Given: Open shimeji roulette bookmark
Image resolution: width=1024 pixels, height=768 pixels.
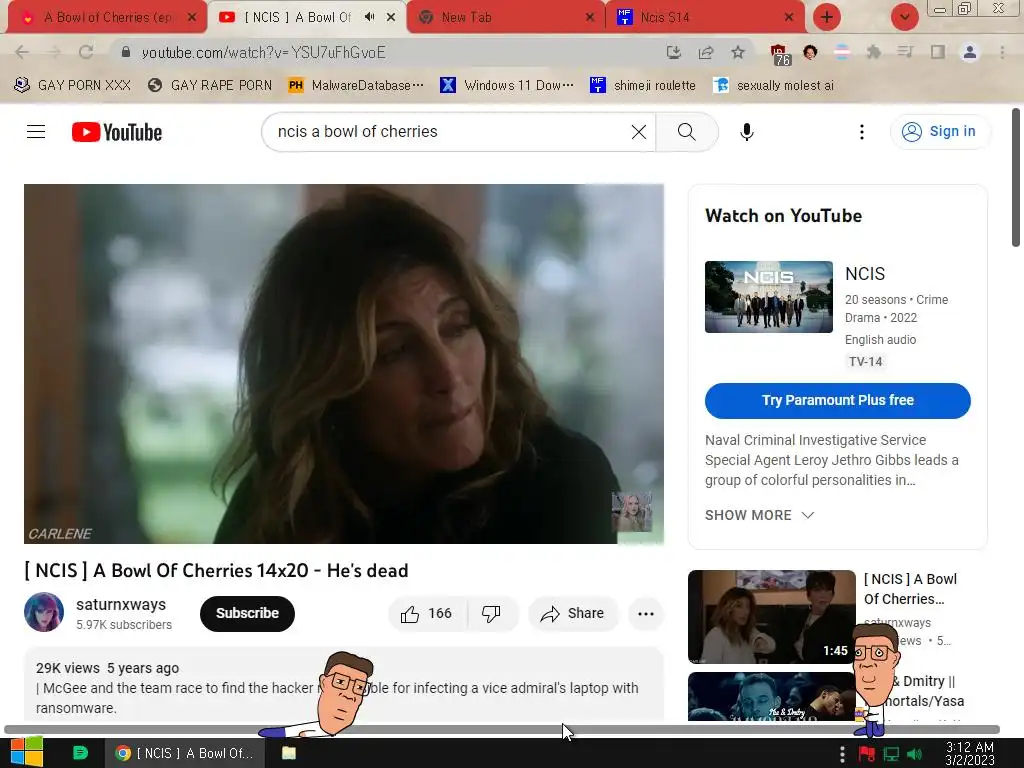Looking at the screenshot, I should click(643, 86).
